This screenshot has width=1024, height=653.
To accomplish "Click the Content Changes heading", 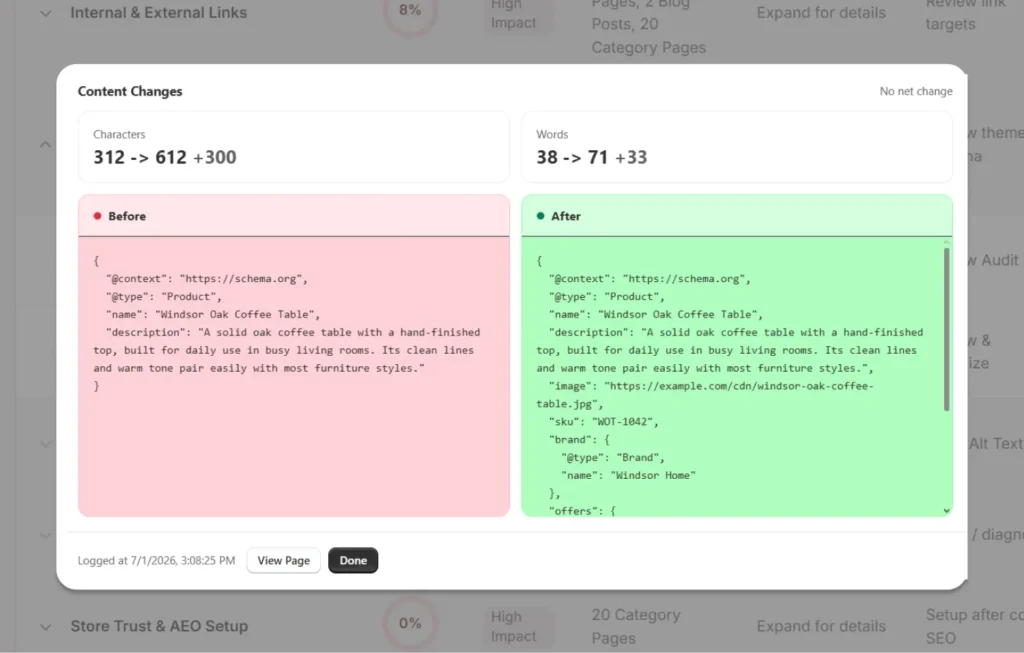I will [x=130, y=91].
